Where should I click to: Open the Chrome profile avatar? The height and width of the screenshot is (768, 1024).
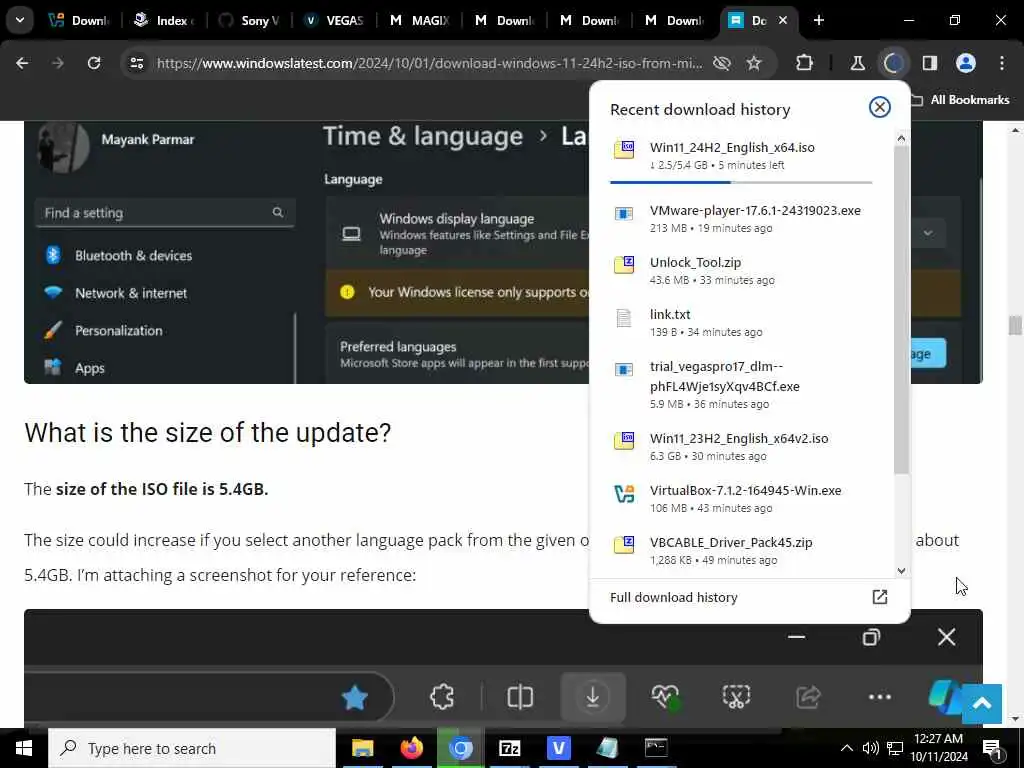[966, 63]
